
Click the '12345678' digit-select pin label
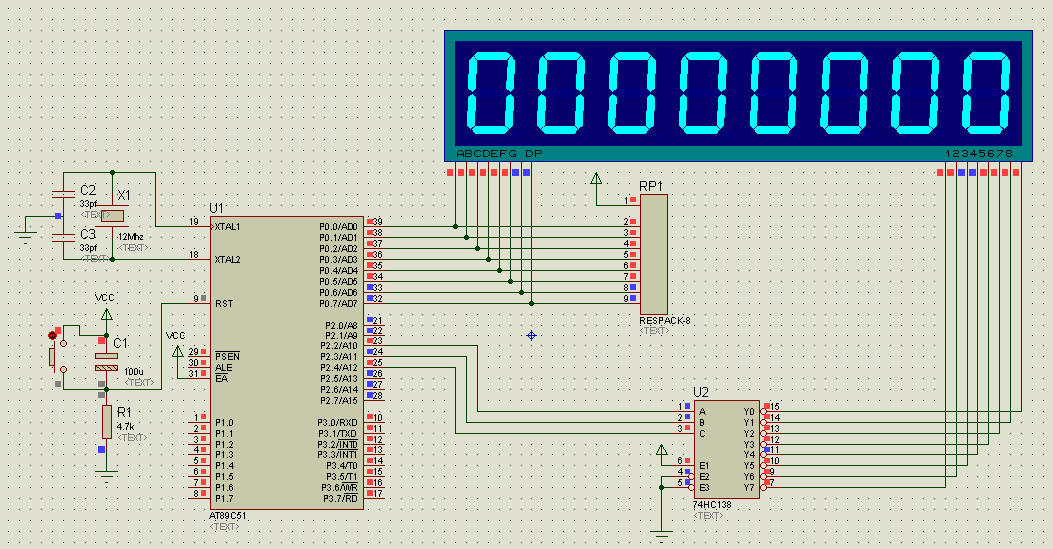coord(978,154)
